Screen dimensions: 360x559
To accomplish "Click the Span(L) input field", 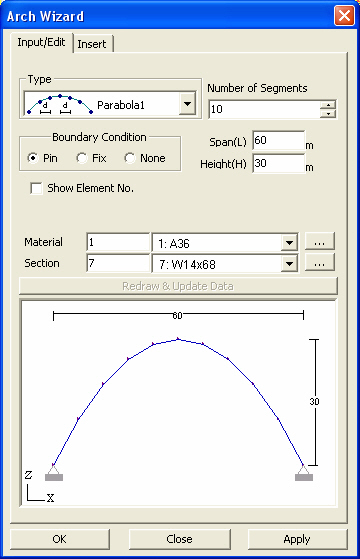I will click(279, 140).
